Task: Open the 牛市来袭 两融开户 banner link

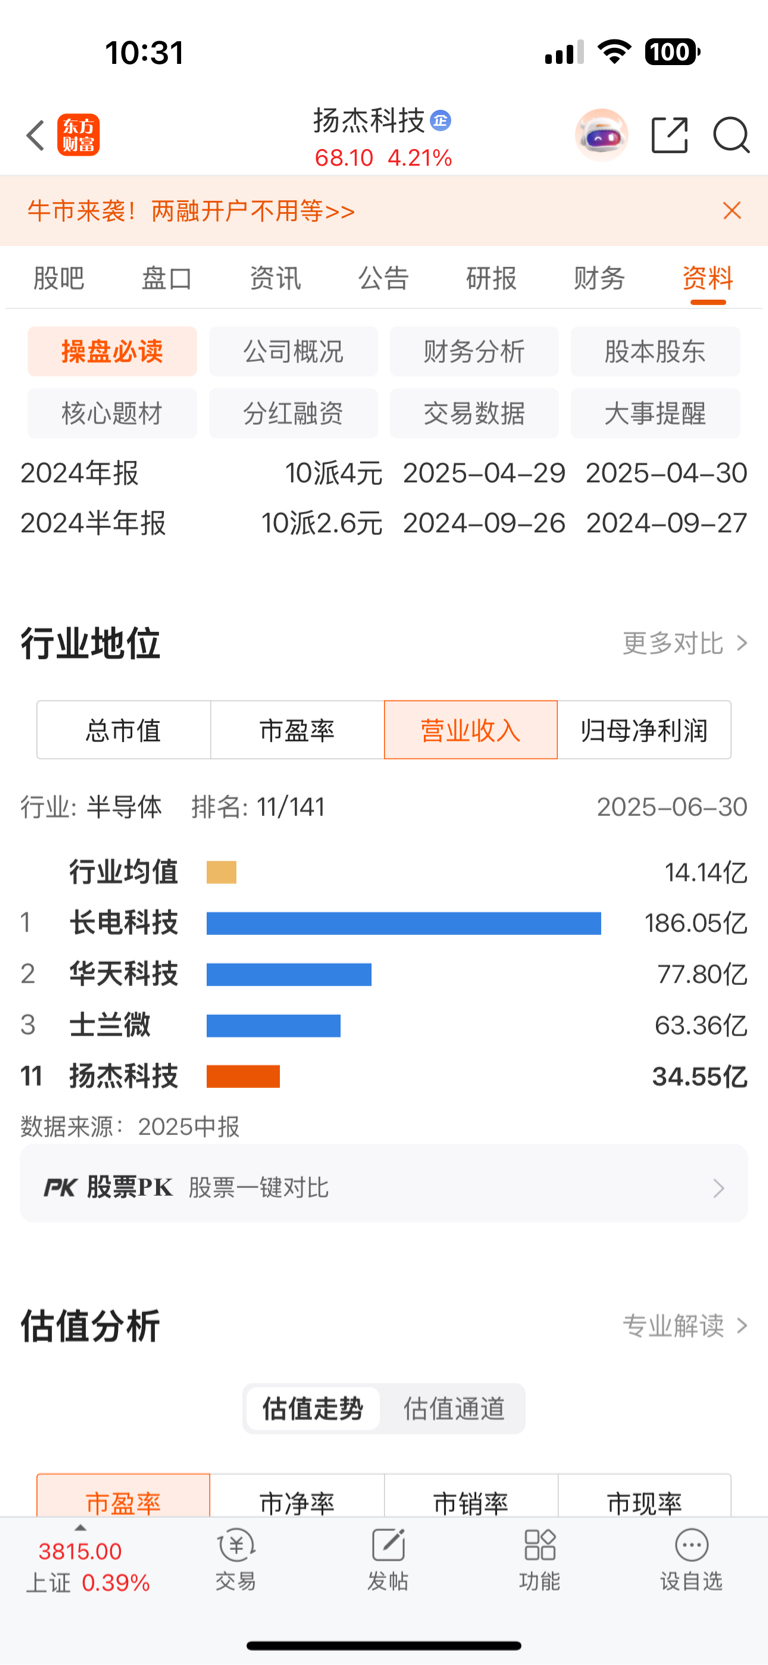Action: 191,211
